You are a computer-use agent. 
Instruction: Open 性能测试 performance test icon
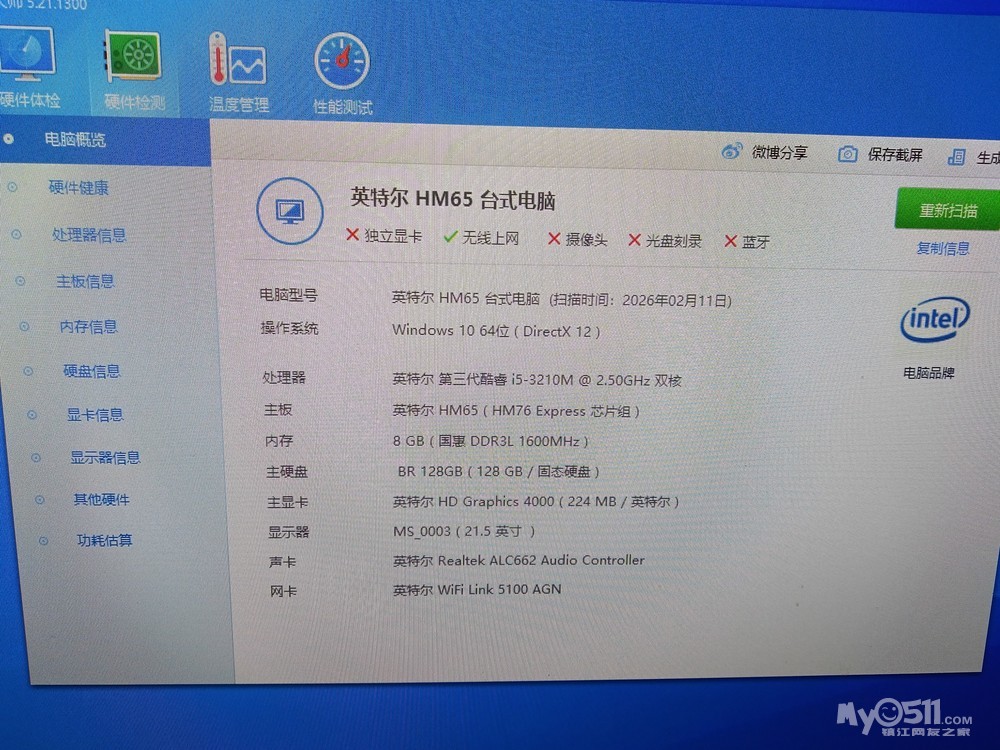click(343, 63)
